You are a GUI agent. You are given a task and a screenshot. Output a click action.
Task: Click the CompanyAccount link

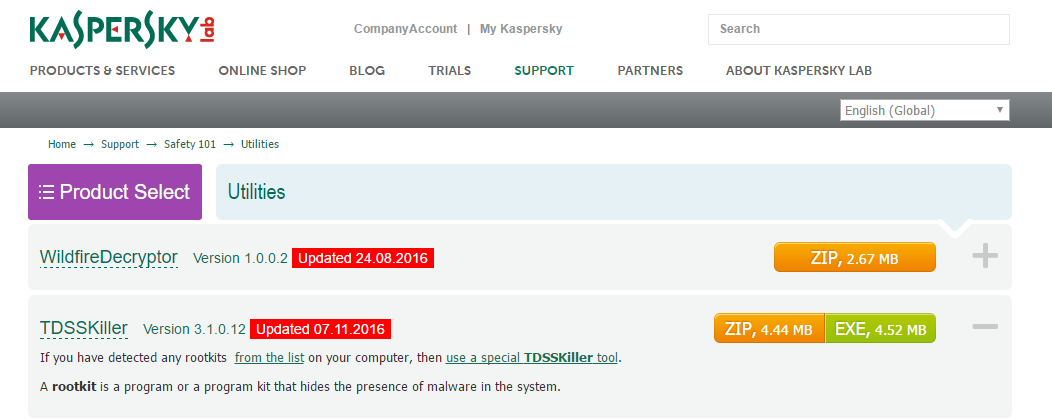[x=405, y=29]
